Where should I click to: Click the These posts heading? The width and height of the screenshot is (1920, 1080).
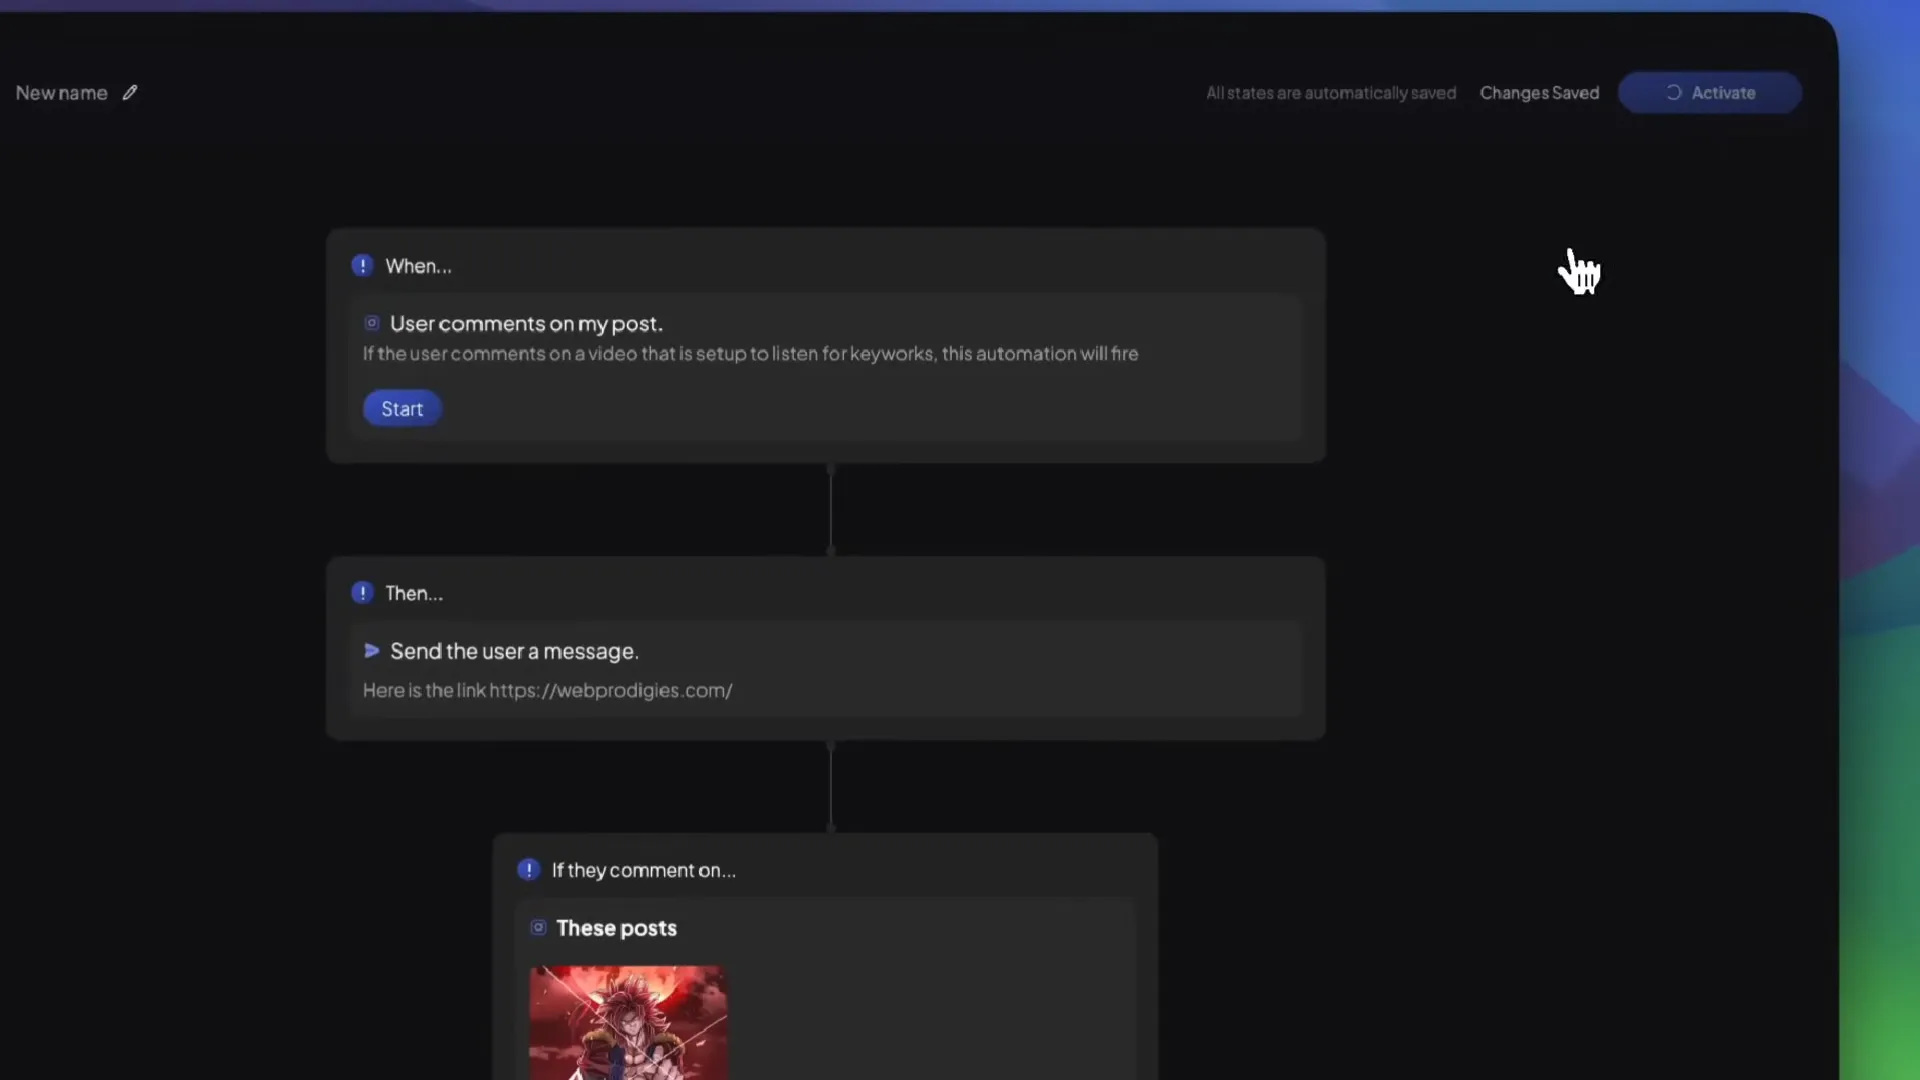[616, 928]
